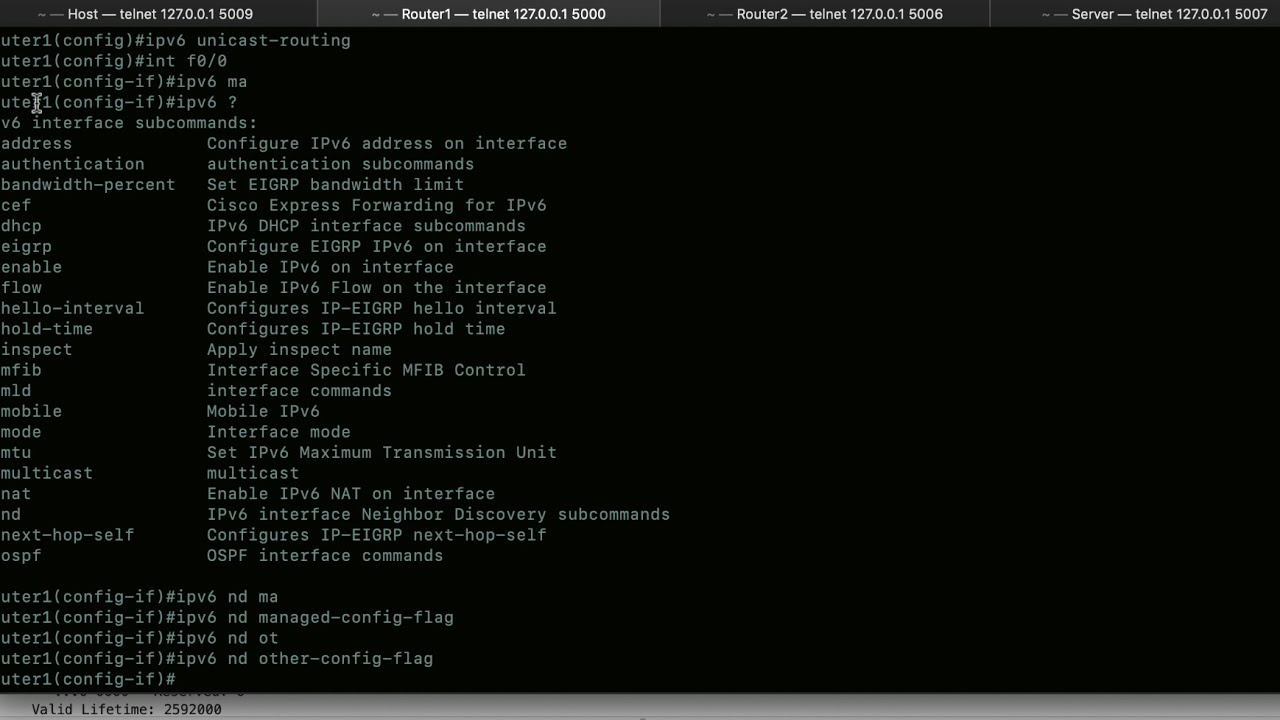This screenshot has height=720, width=1280.
Task: Click 'Mobile IPv6' description
Action: tap(263, 411)
